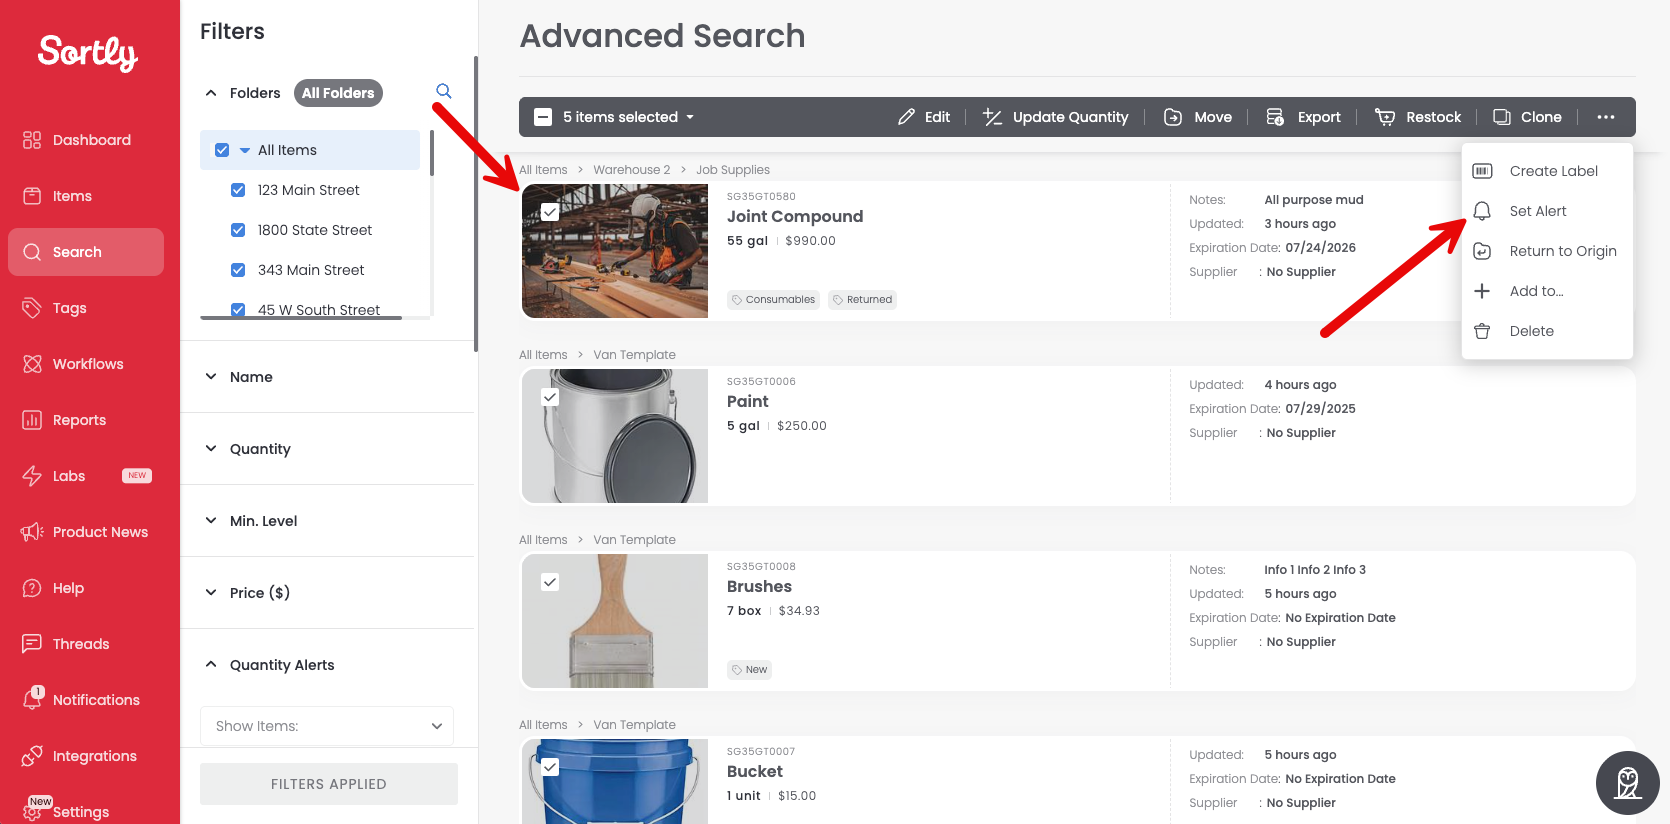This screenshot has width=1670, height=824.
Task: Uncheck the 1800 State Street folder
Action: coord(238,230)
